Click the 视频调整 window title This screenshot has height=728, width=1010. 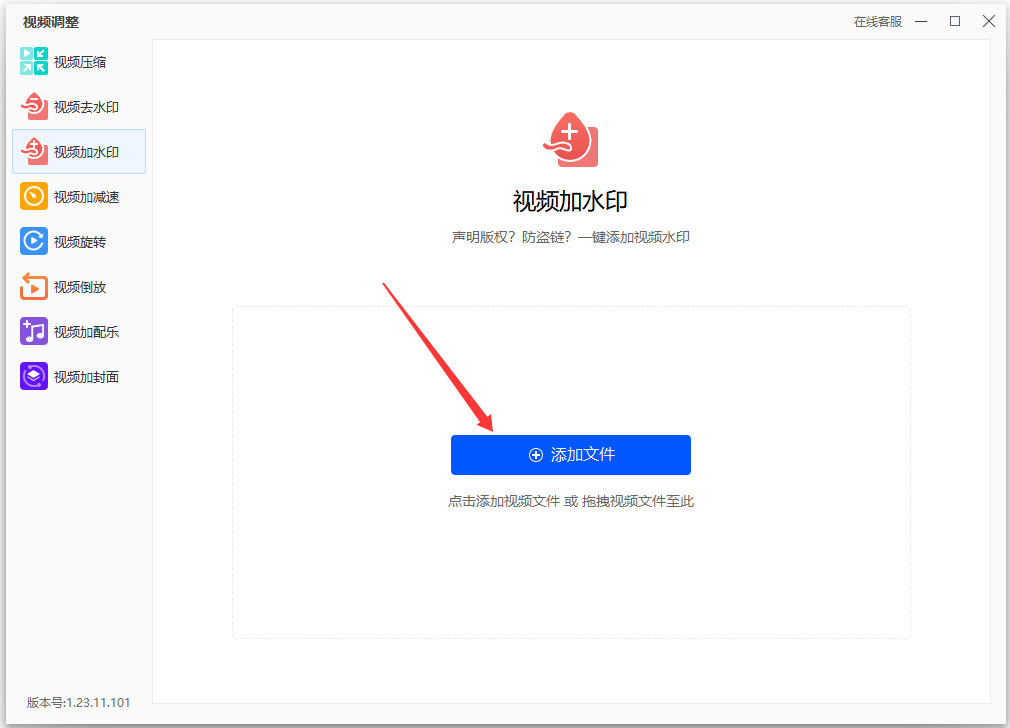tap(51, 22)
